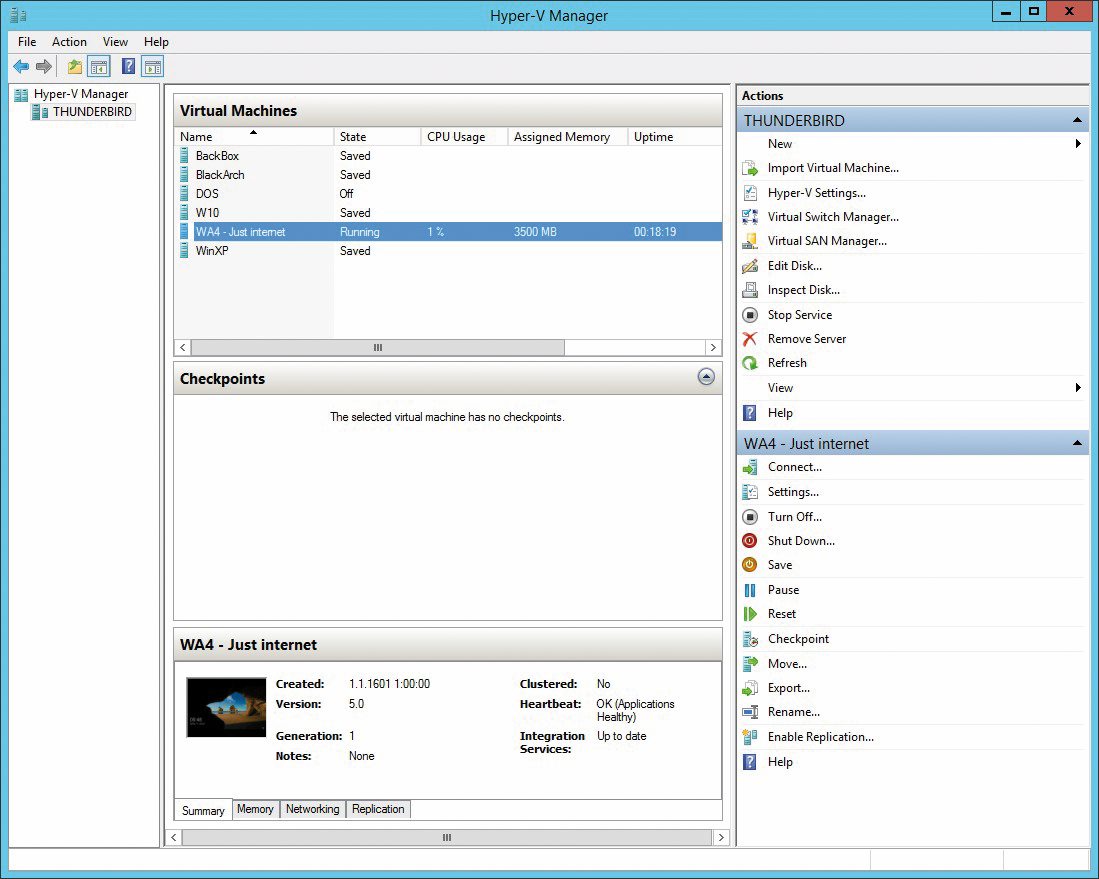This screenshot has height=879, width=1099.
Task: Click Import Virtual Machine icon
Action: 750,168
